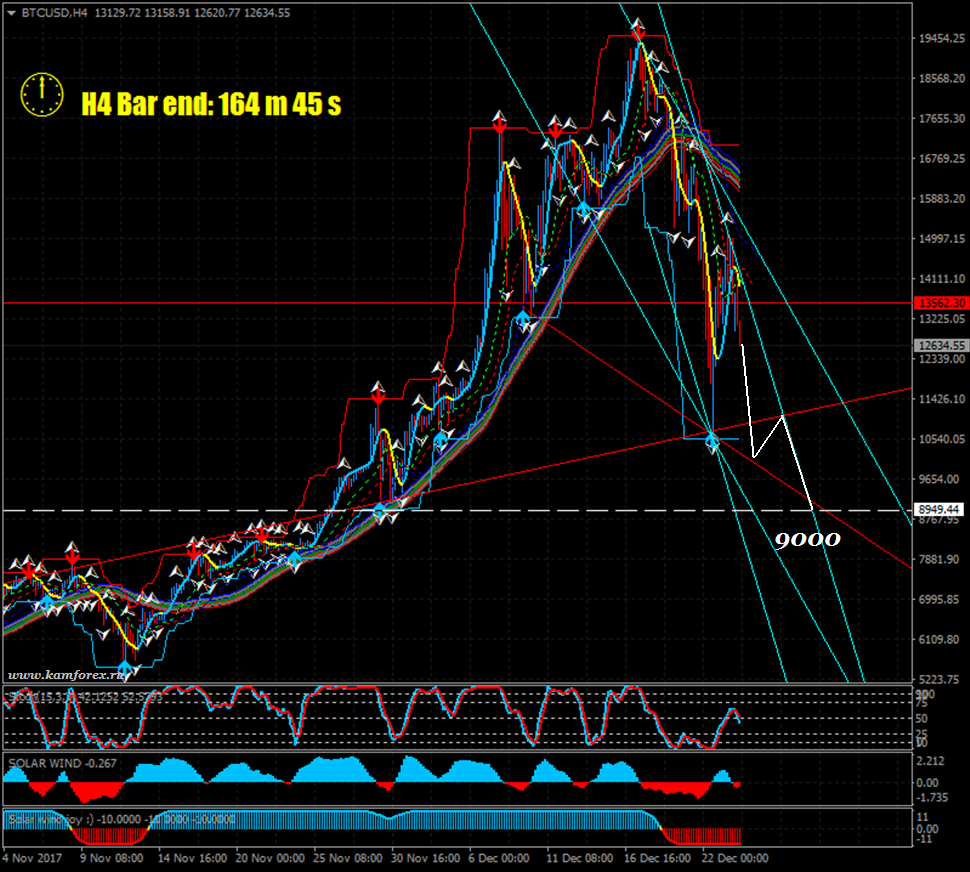Image resolution: width=970 pixels, height=872 pixels.
Task: Click the '11 Dec 08:00' time axis label
Action: pos(580,858)
